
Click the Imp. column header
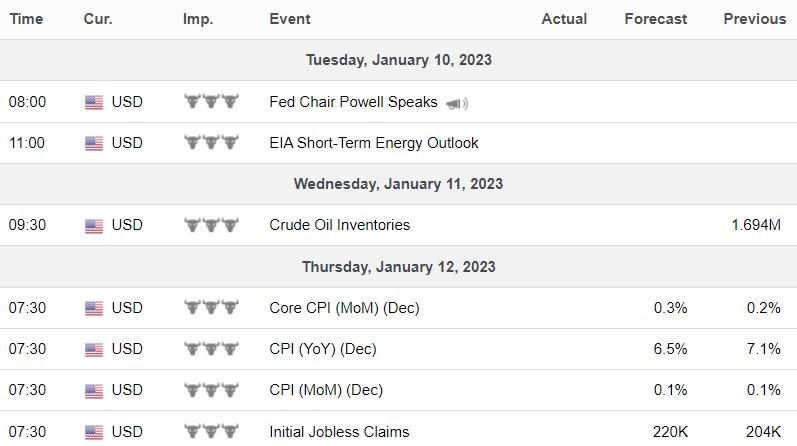(197, 18)
